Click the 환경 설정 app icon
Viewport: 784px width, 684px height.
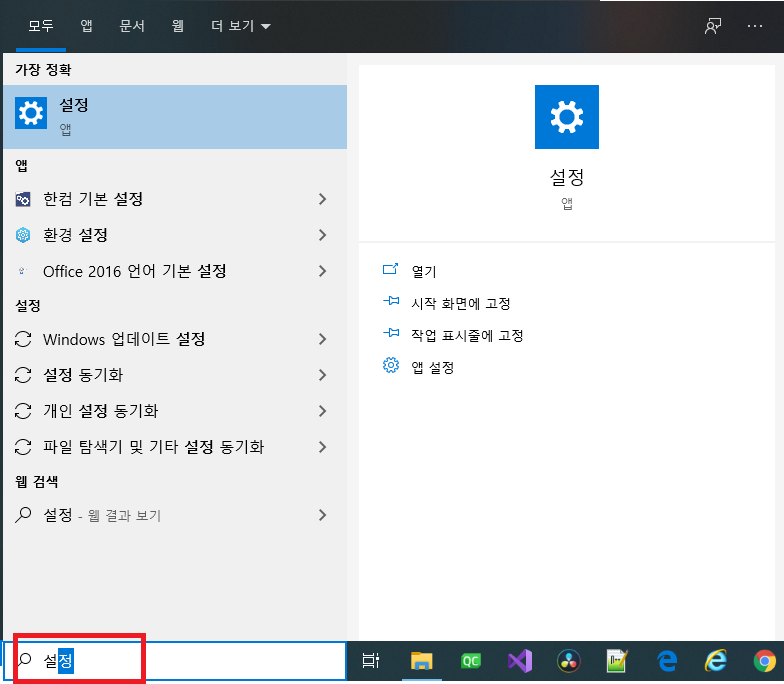point(23,235)
